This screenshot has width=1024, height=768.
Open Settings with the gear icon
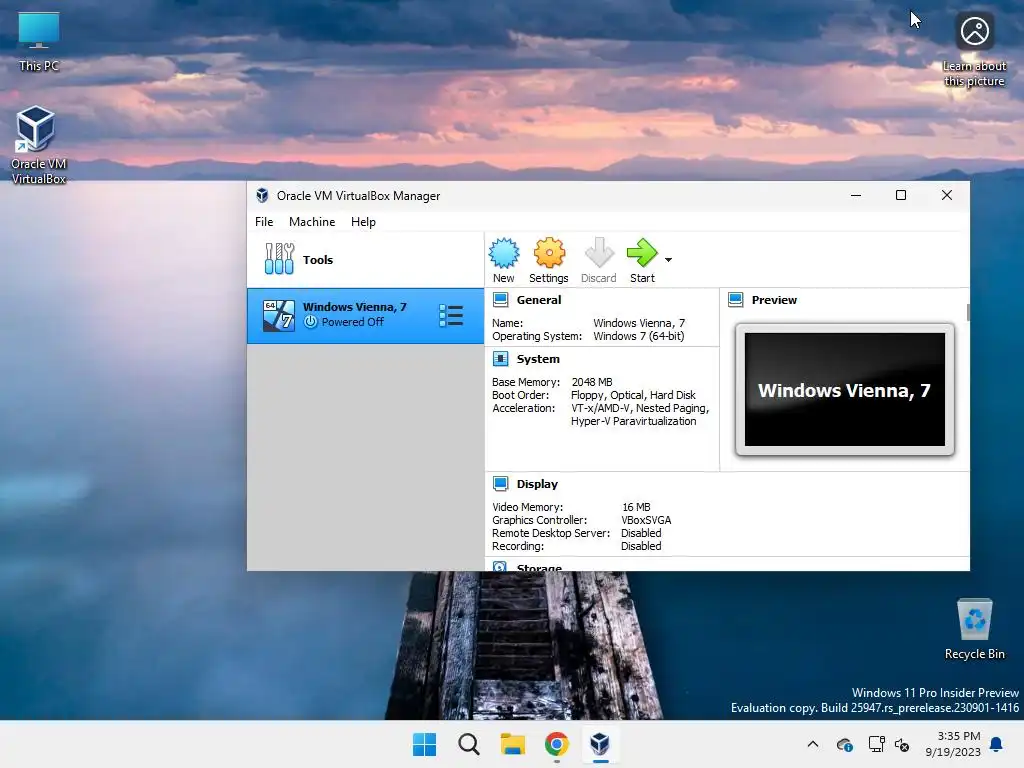549,253
